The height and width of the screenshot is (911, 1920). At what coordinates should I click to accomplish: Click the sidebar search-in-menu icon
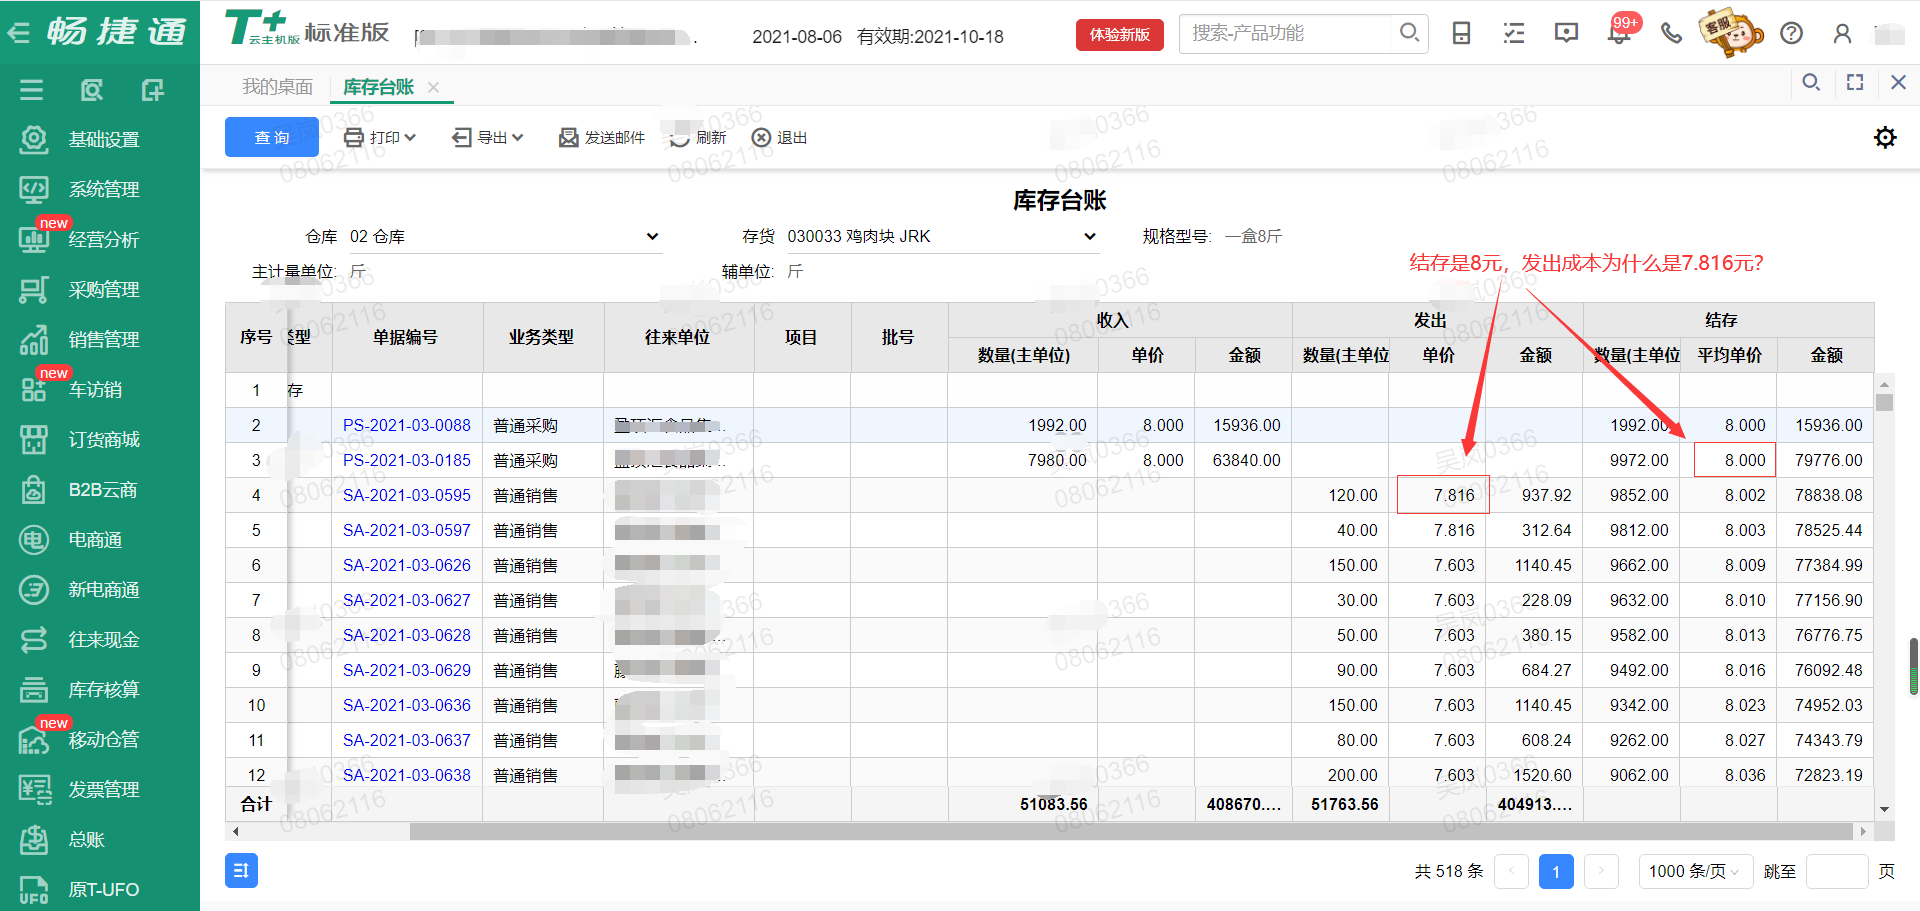click(x=92, y=90)
